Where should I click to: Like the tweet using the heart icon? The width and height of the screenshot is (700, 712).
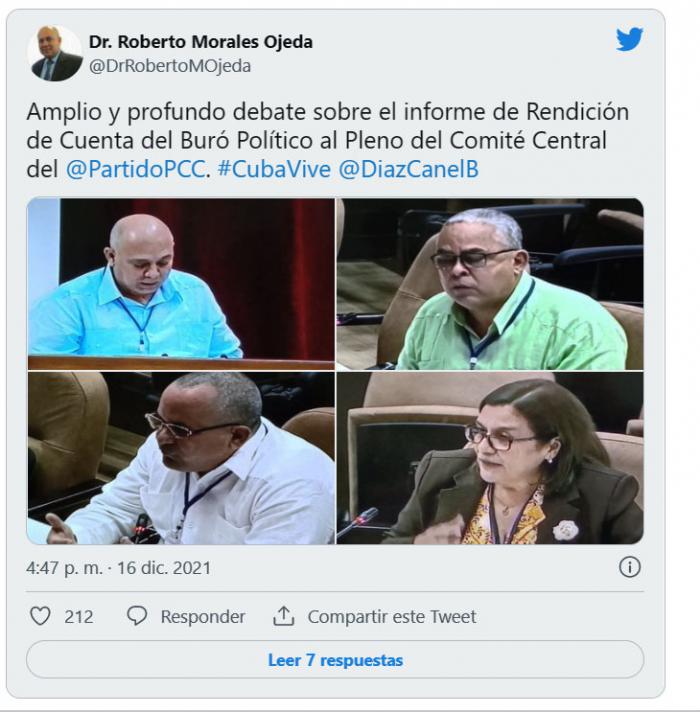[40, 616]
